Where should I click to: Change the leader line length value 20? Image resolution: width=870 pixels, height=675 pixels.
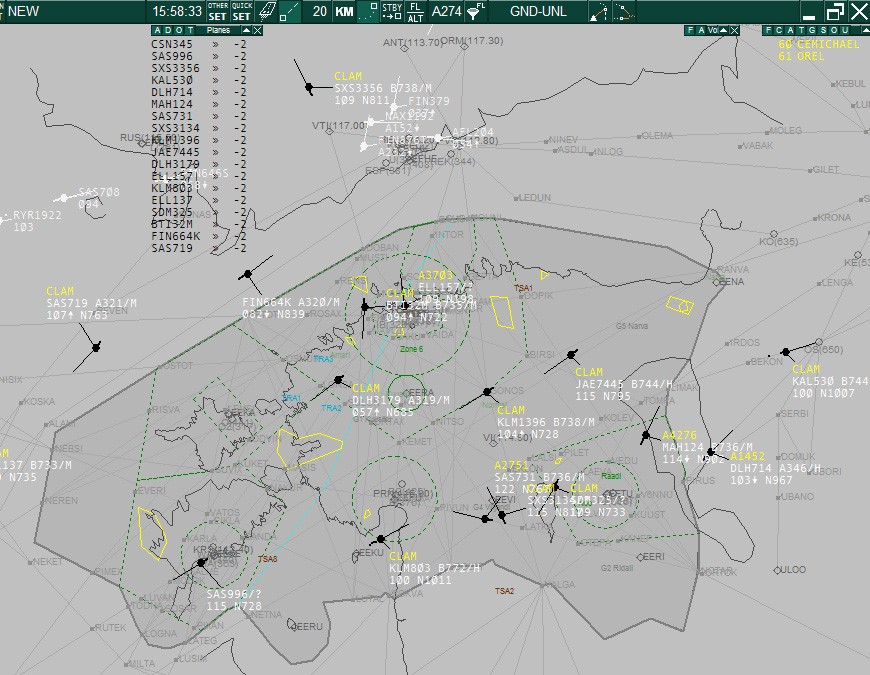tap(319, 12)
